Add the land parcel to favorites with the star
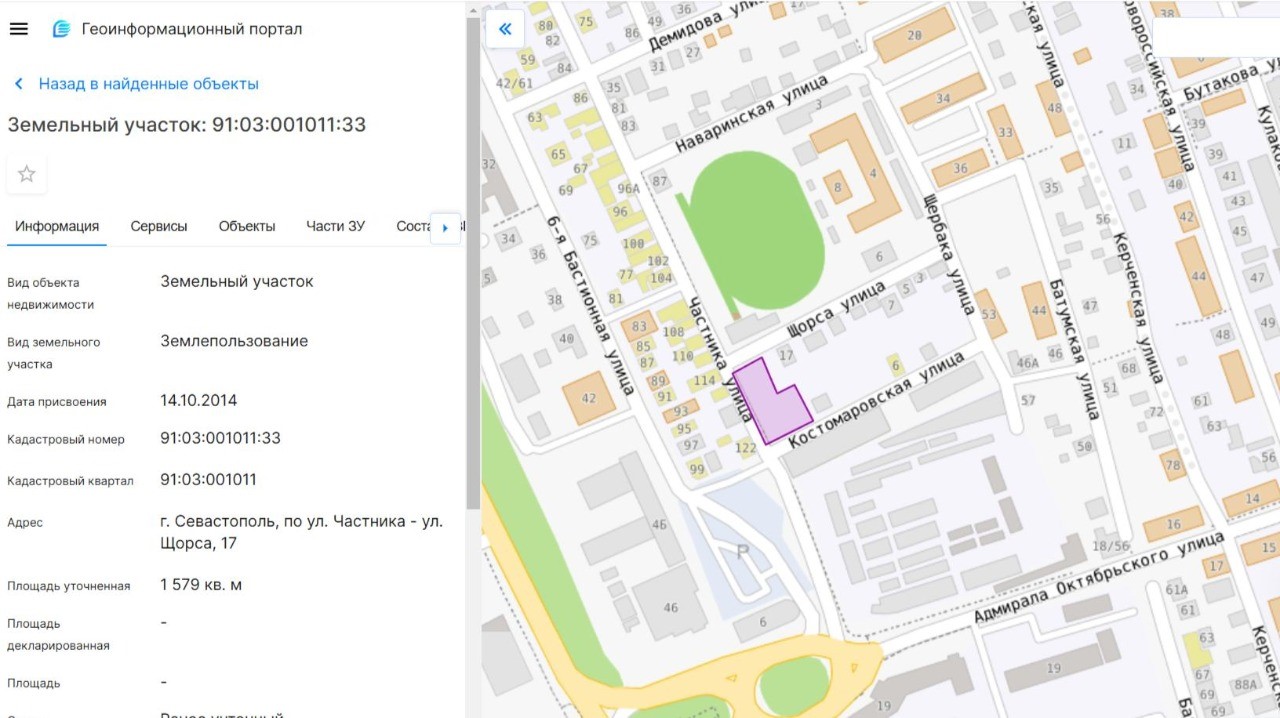Image resolution: width=1280 pixels, height=718 pixels. point(27,174)
